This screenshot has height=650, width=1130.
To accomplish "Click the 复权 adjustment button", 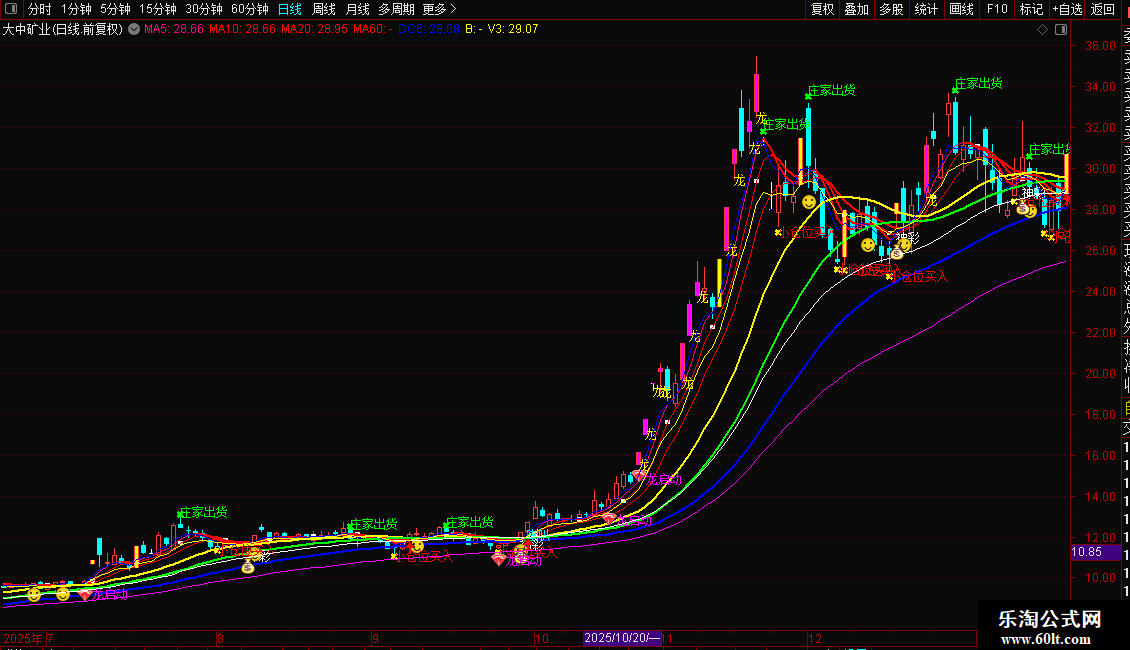I will [822, 9].
